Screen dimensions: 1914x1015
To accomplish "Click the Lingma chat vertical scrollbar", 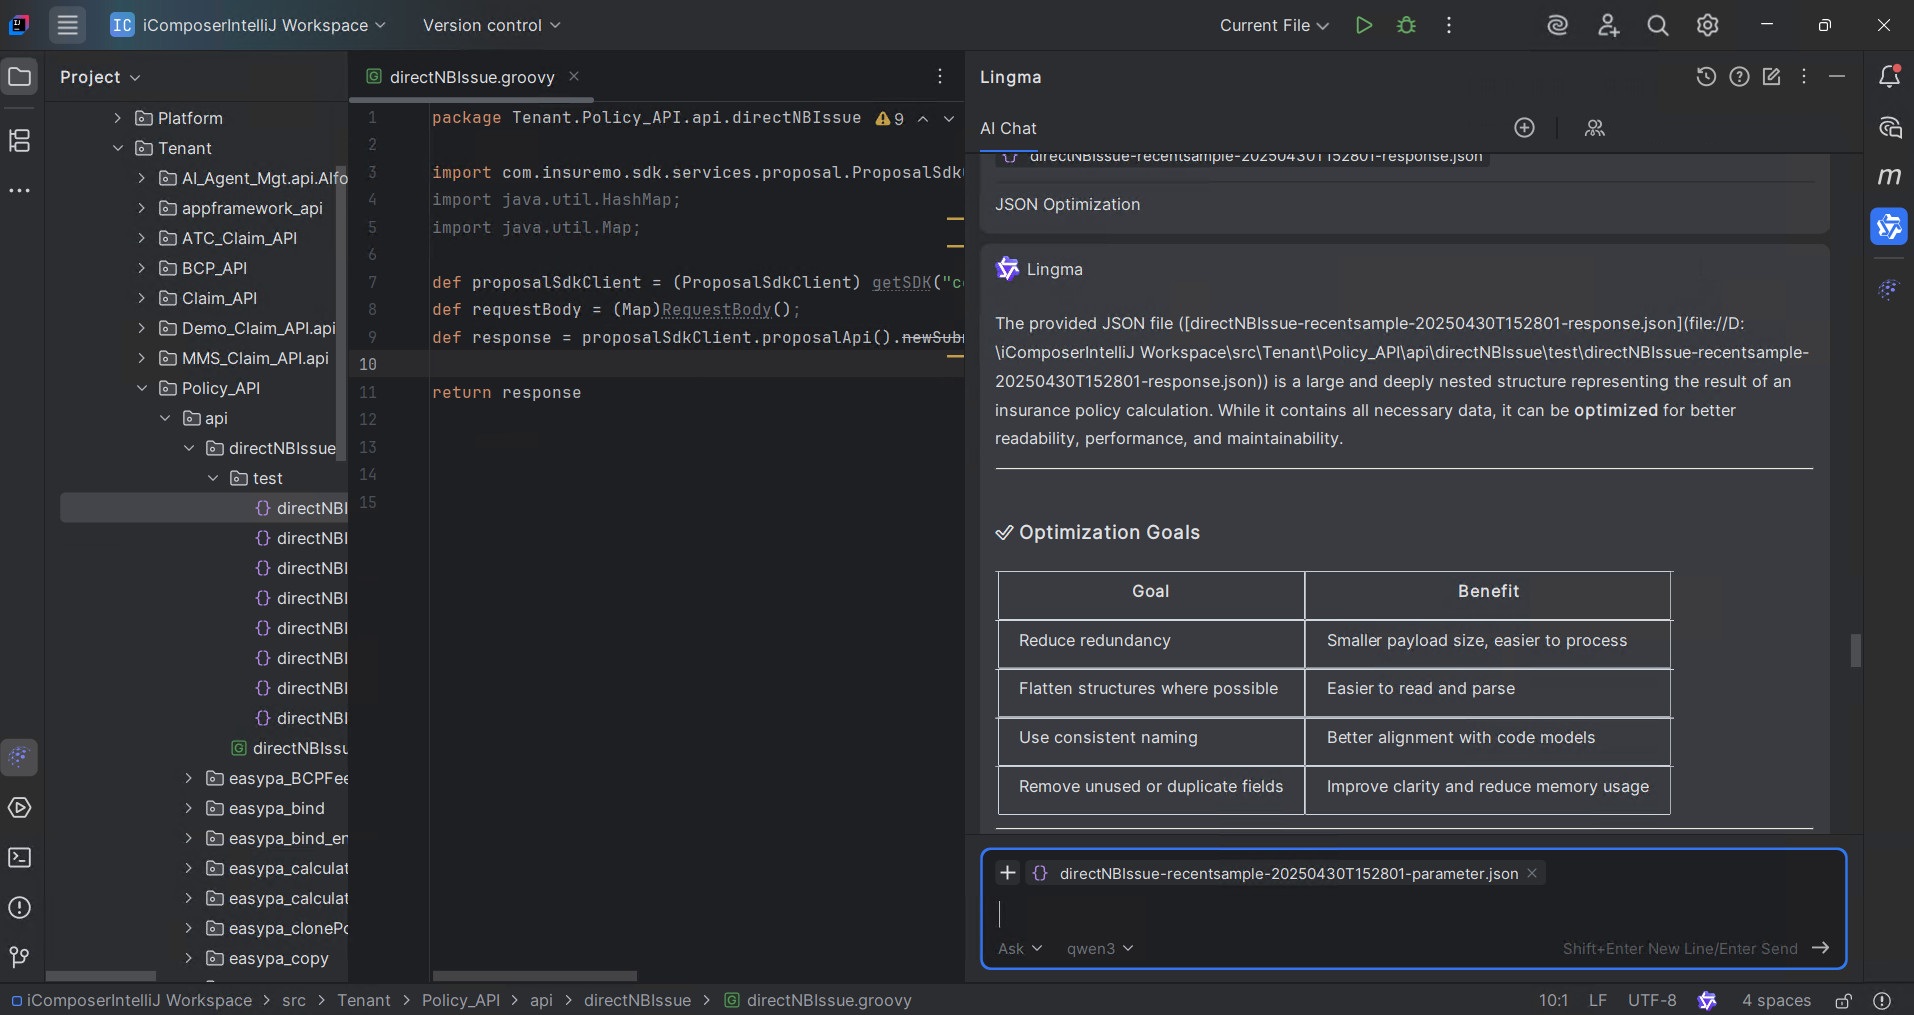I will (x=1855, y=650).
